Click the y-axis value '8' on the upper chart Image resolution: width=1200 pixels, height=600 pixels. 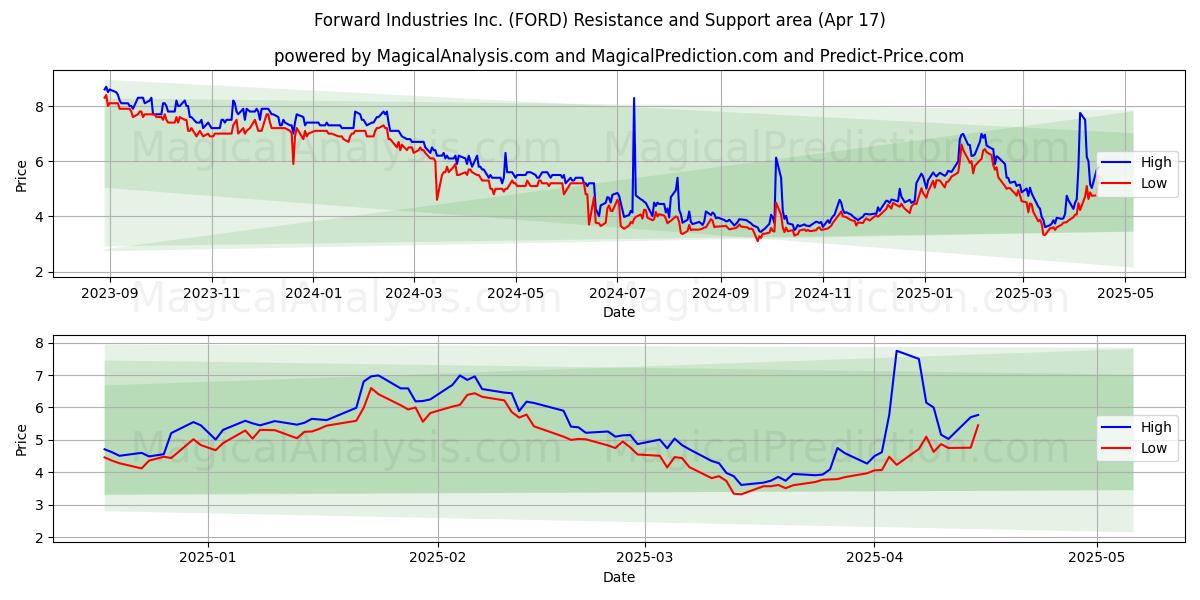pos(41,107)
